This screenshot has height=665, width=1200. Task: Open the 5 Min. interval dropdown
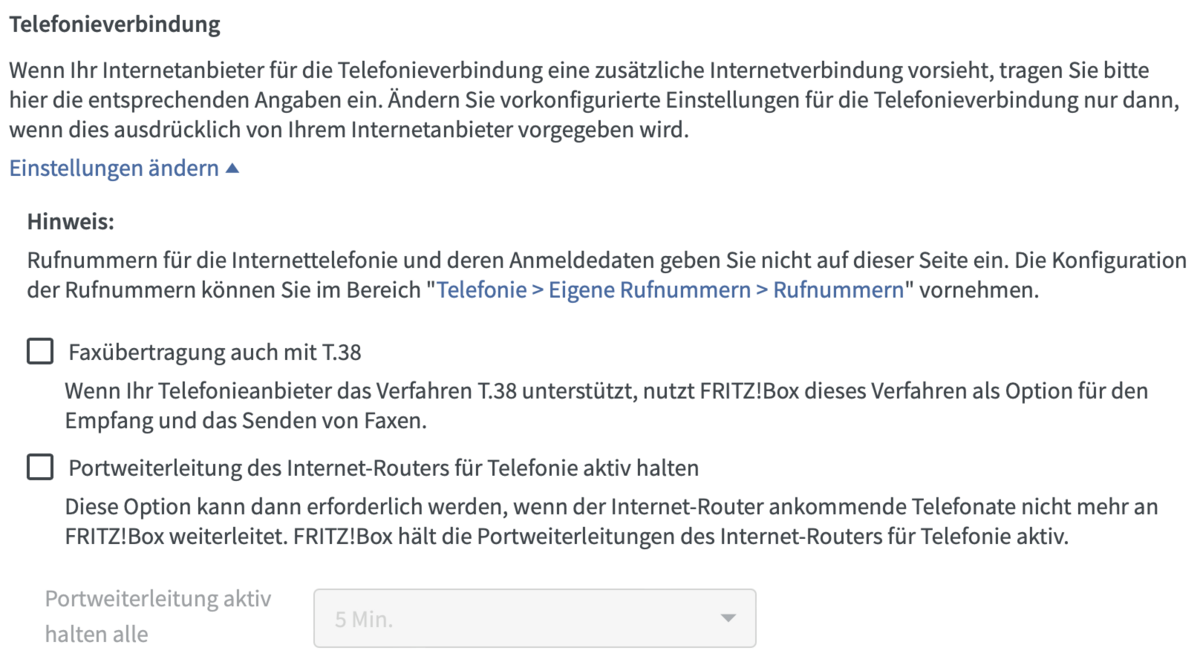coord(535,619)
